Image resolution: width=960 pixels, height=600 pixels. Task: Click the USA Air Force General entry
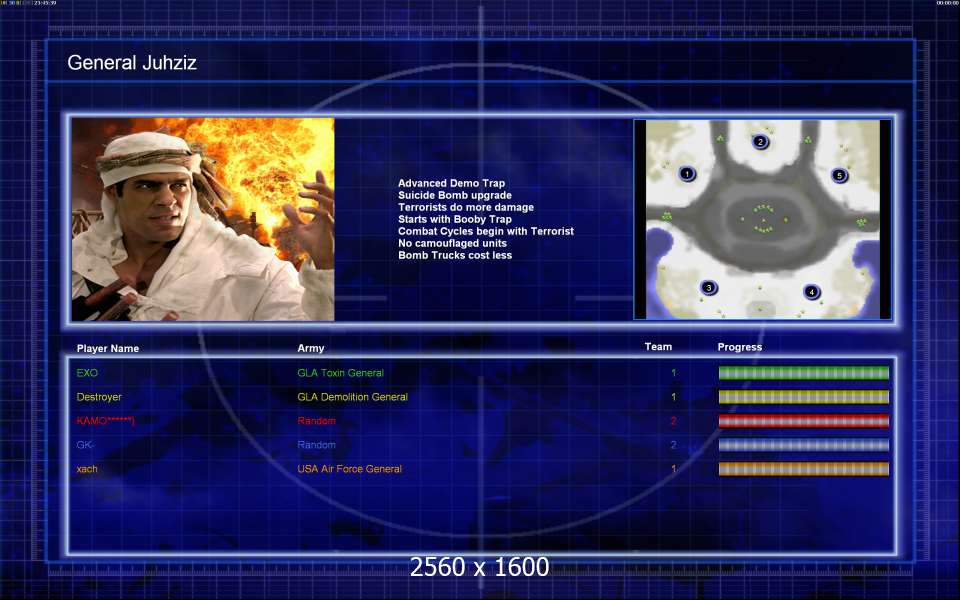pos(350,469)
